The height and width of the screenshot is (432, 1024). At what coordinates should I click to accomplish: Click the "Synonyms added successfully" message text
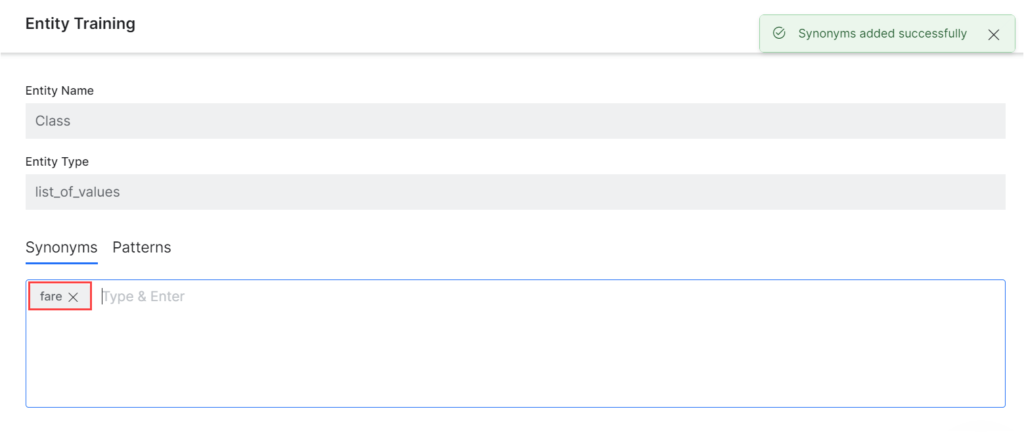click(882, 33)
